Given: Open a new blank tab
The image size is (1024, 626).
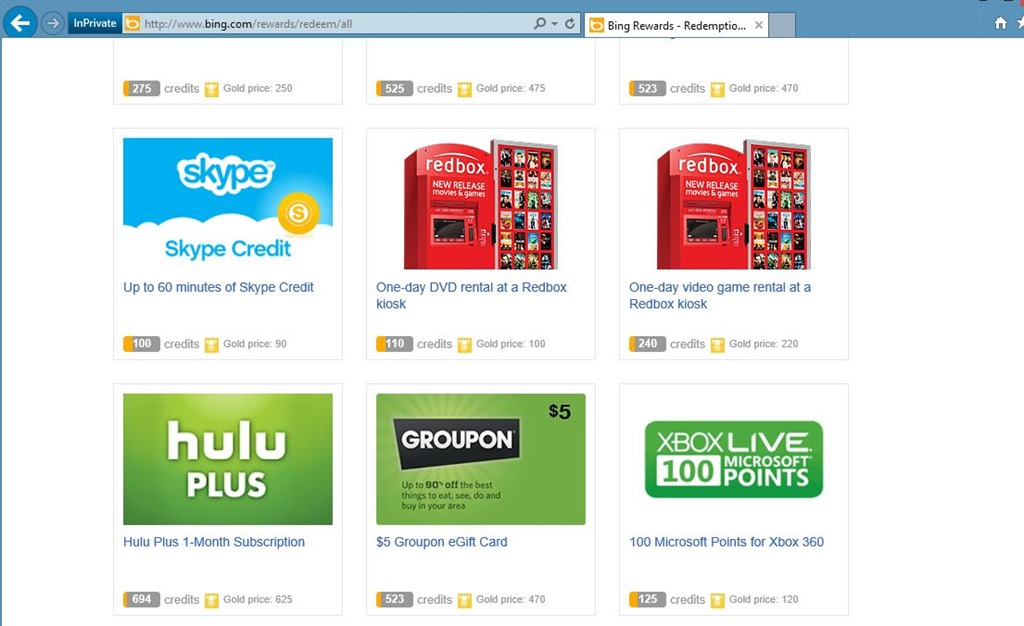Looking at the screenshot, I should (782, 25).
